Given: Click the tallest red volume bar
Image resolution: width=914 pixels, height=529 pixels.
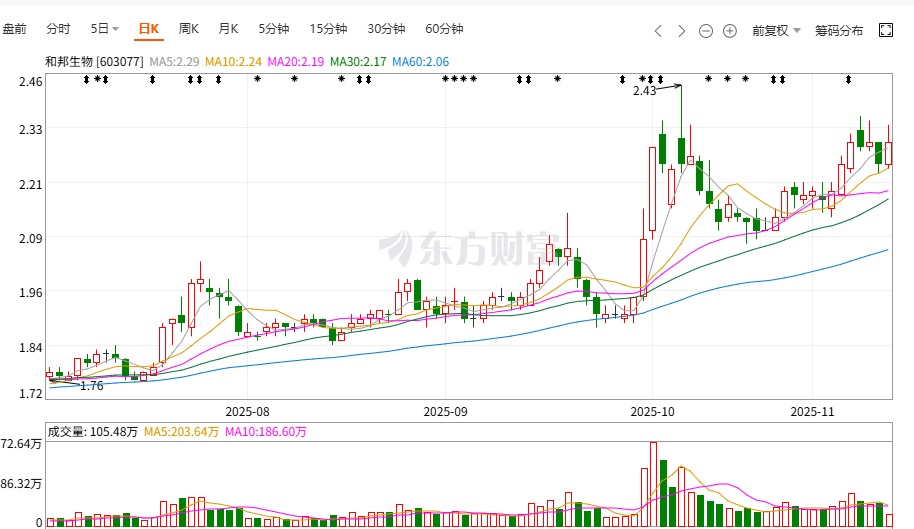Looking at the screenshot, I should click(653, 484).
